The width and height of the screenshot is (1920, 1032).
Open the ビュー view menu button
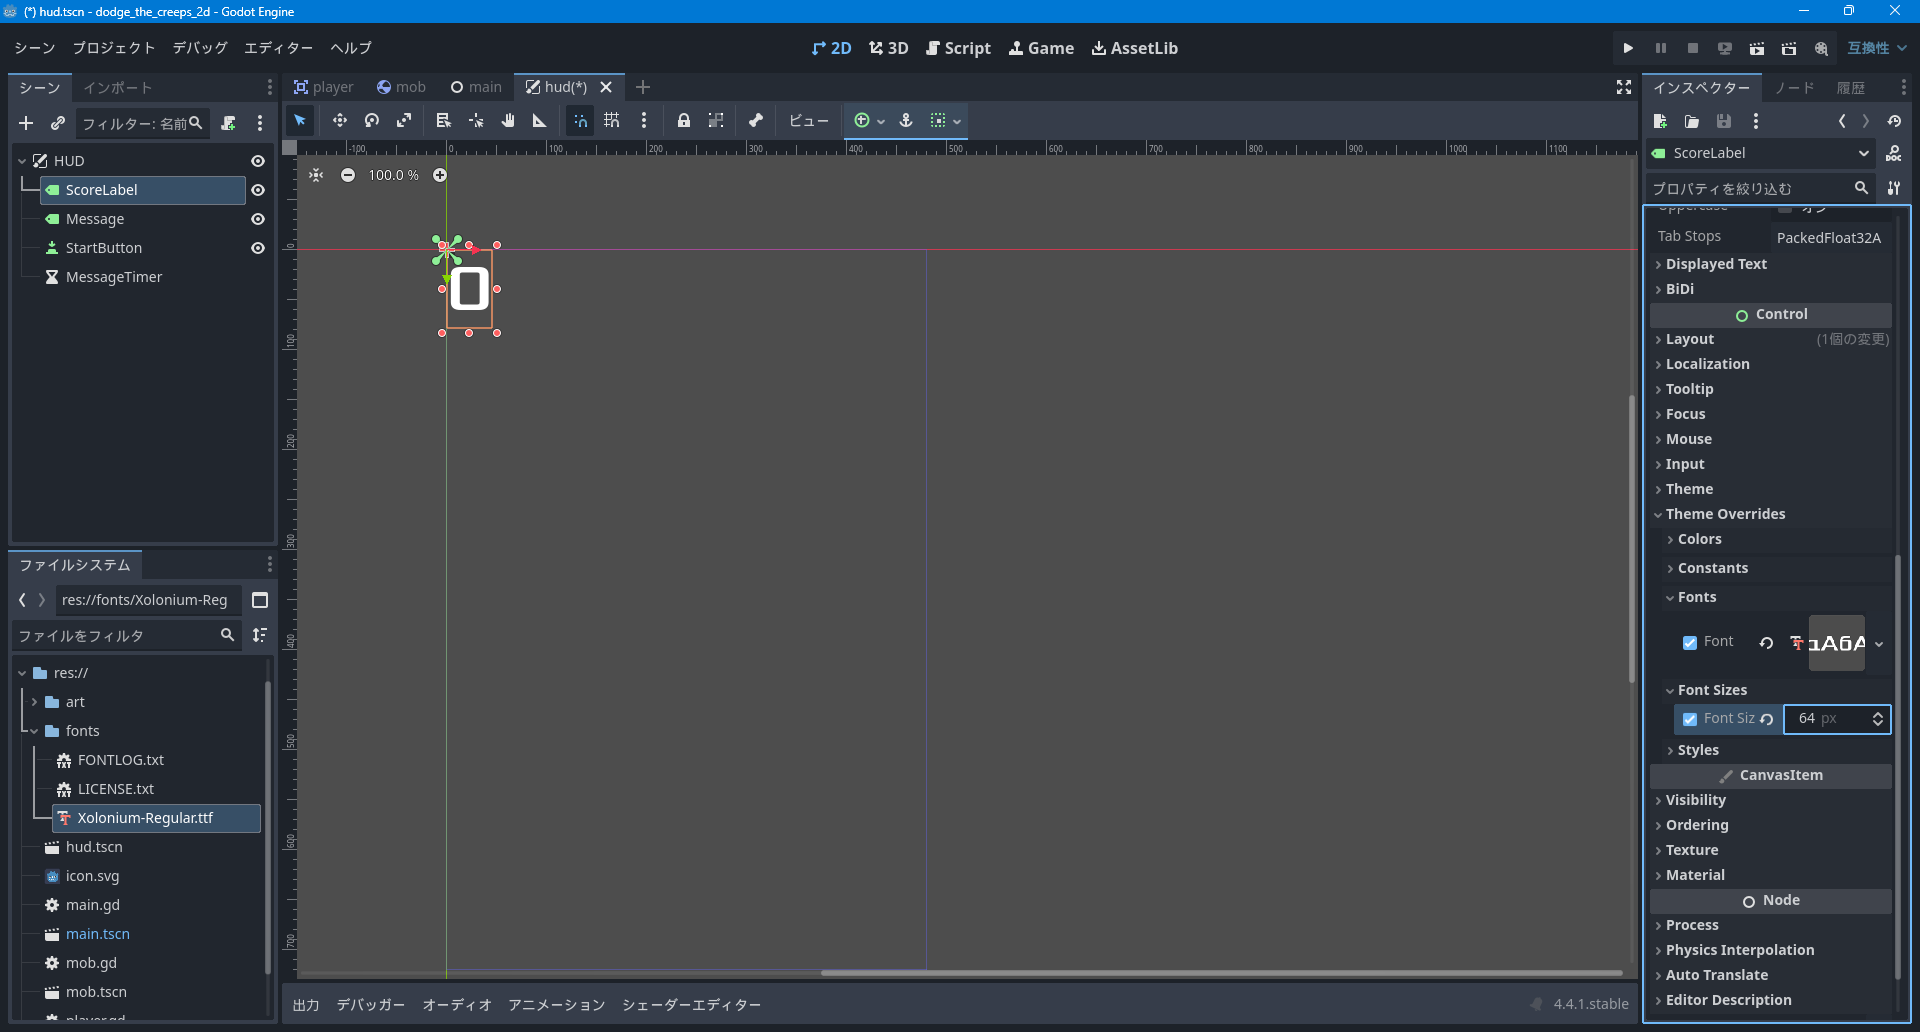pos(808,121)
